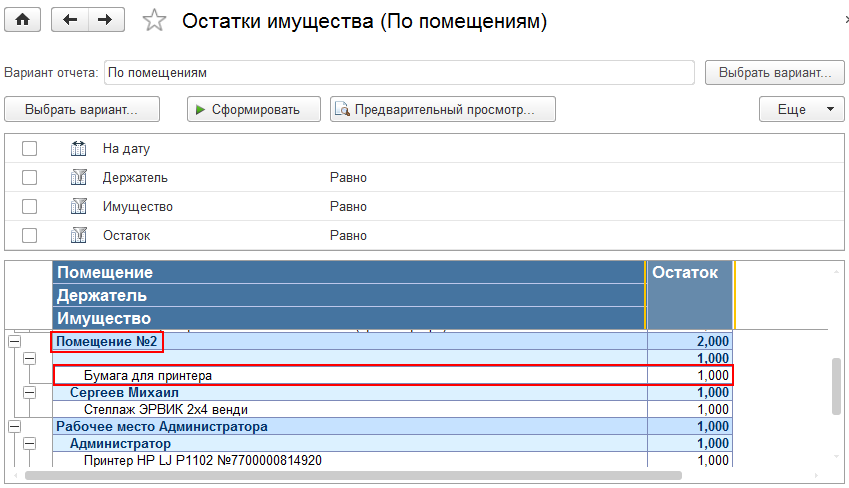Enable the На дату checkbox
Screen dimensions: 849x488
(x=29, y=148)
